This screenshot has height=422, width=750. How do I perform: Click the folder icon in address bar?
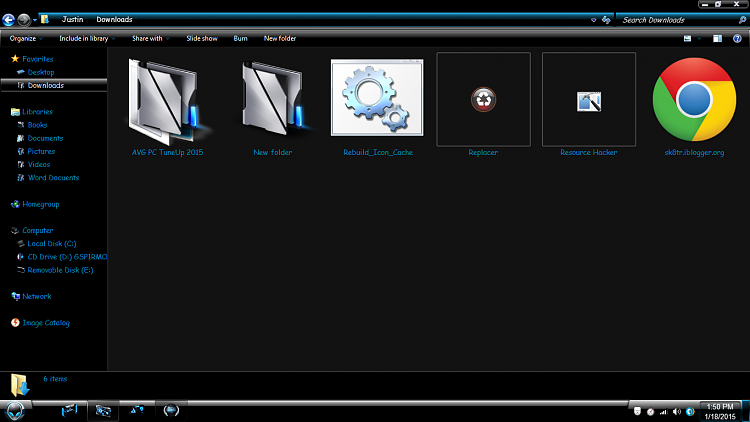coord(44,19)
